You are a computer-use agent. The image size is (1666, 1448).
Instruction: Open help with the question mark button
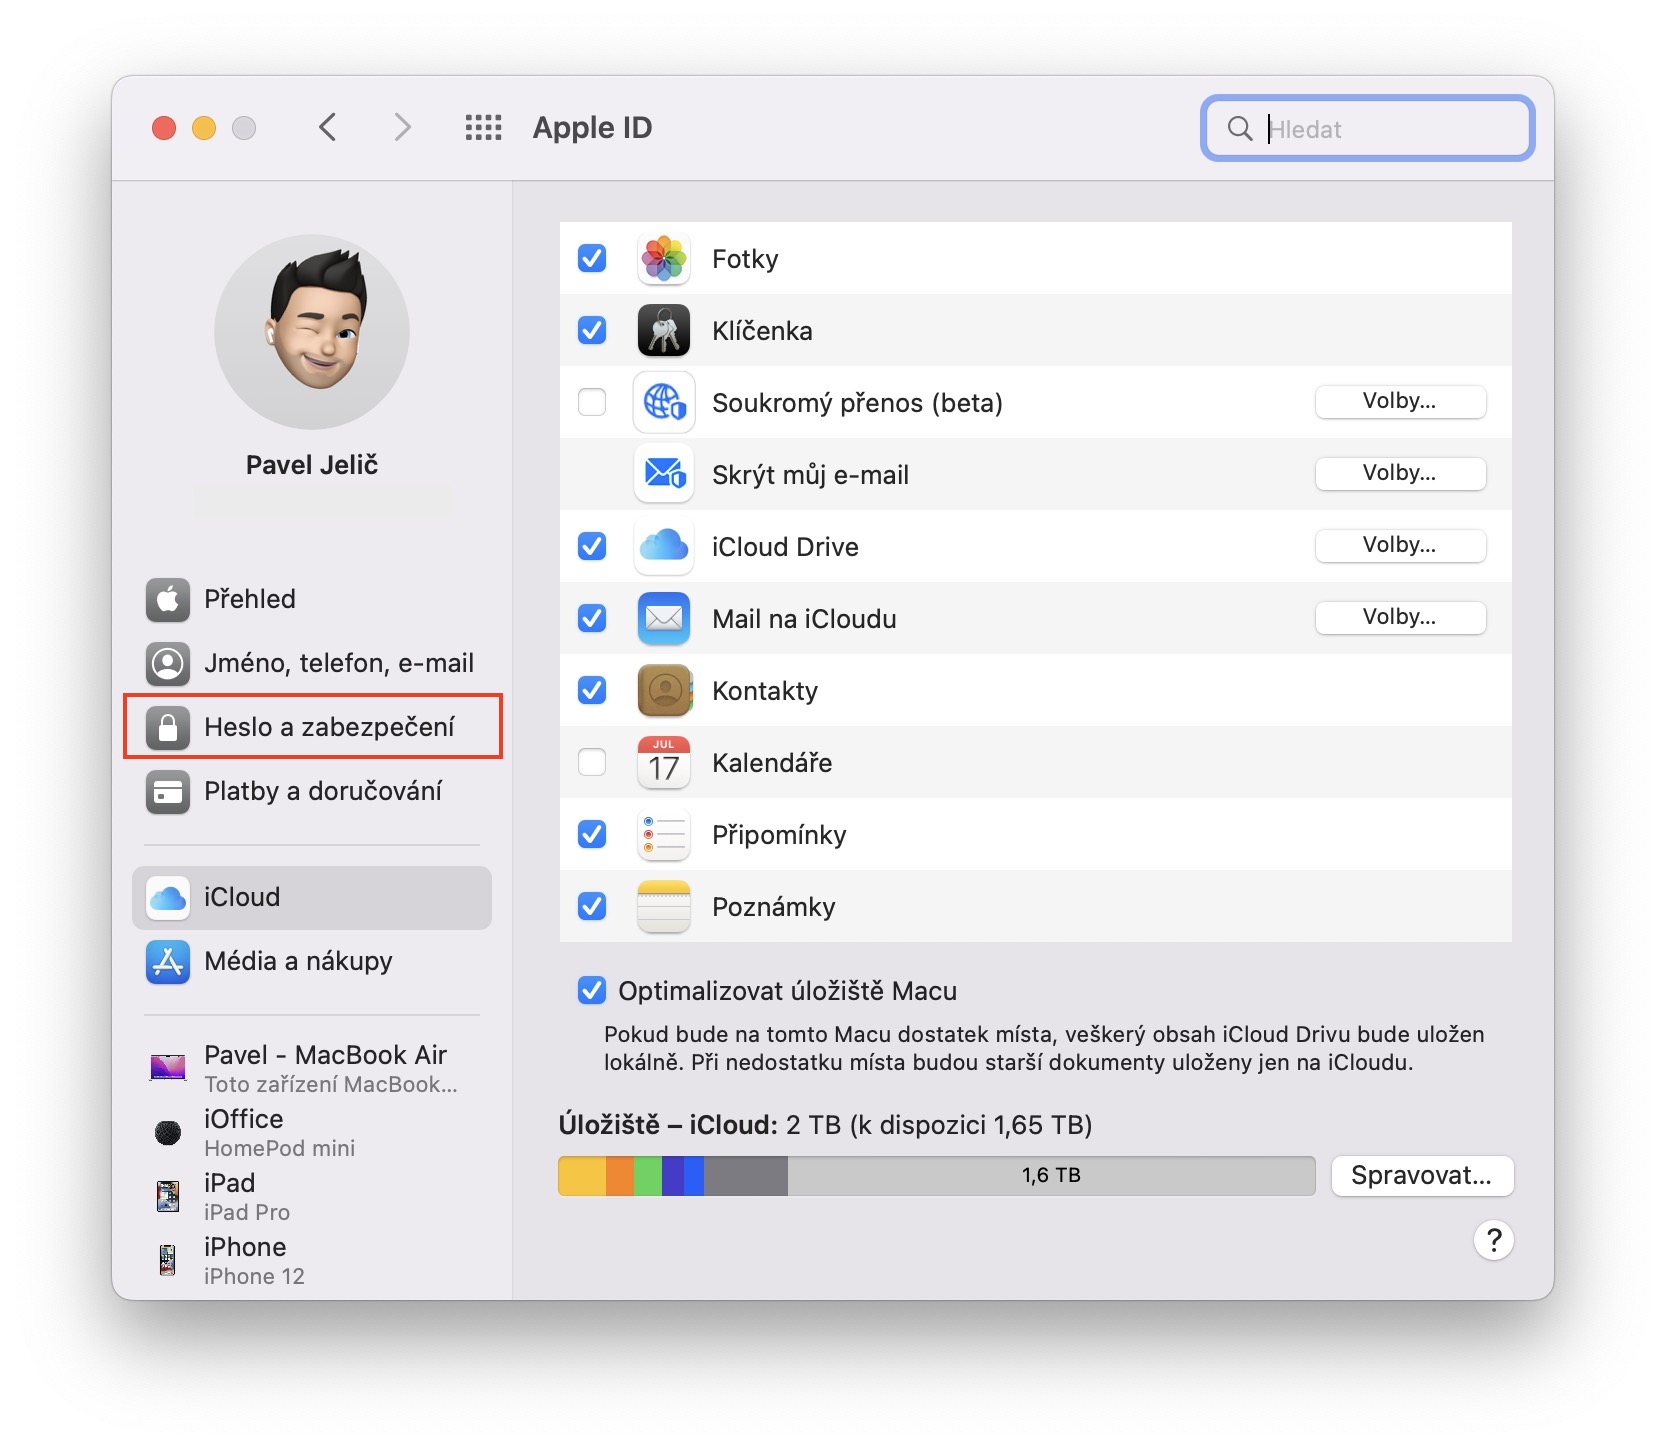click(x=1493, y=1241)
